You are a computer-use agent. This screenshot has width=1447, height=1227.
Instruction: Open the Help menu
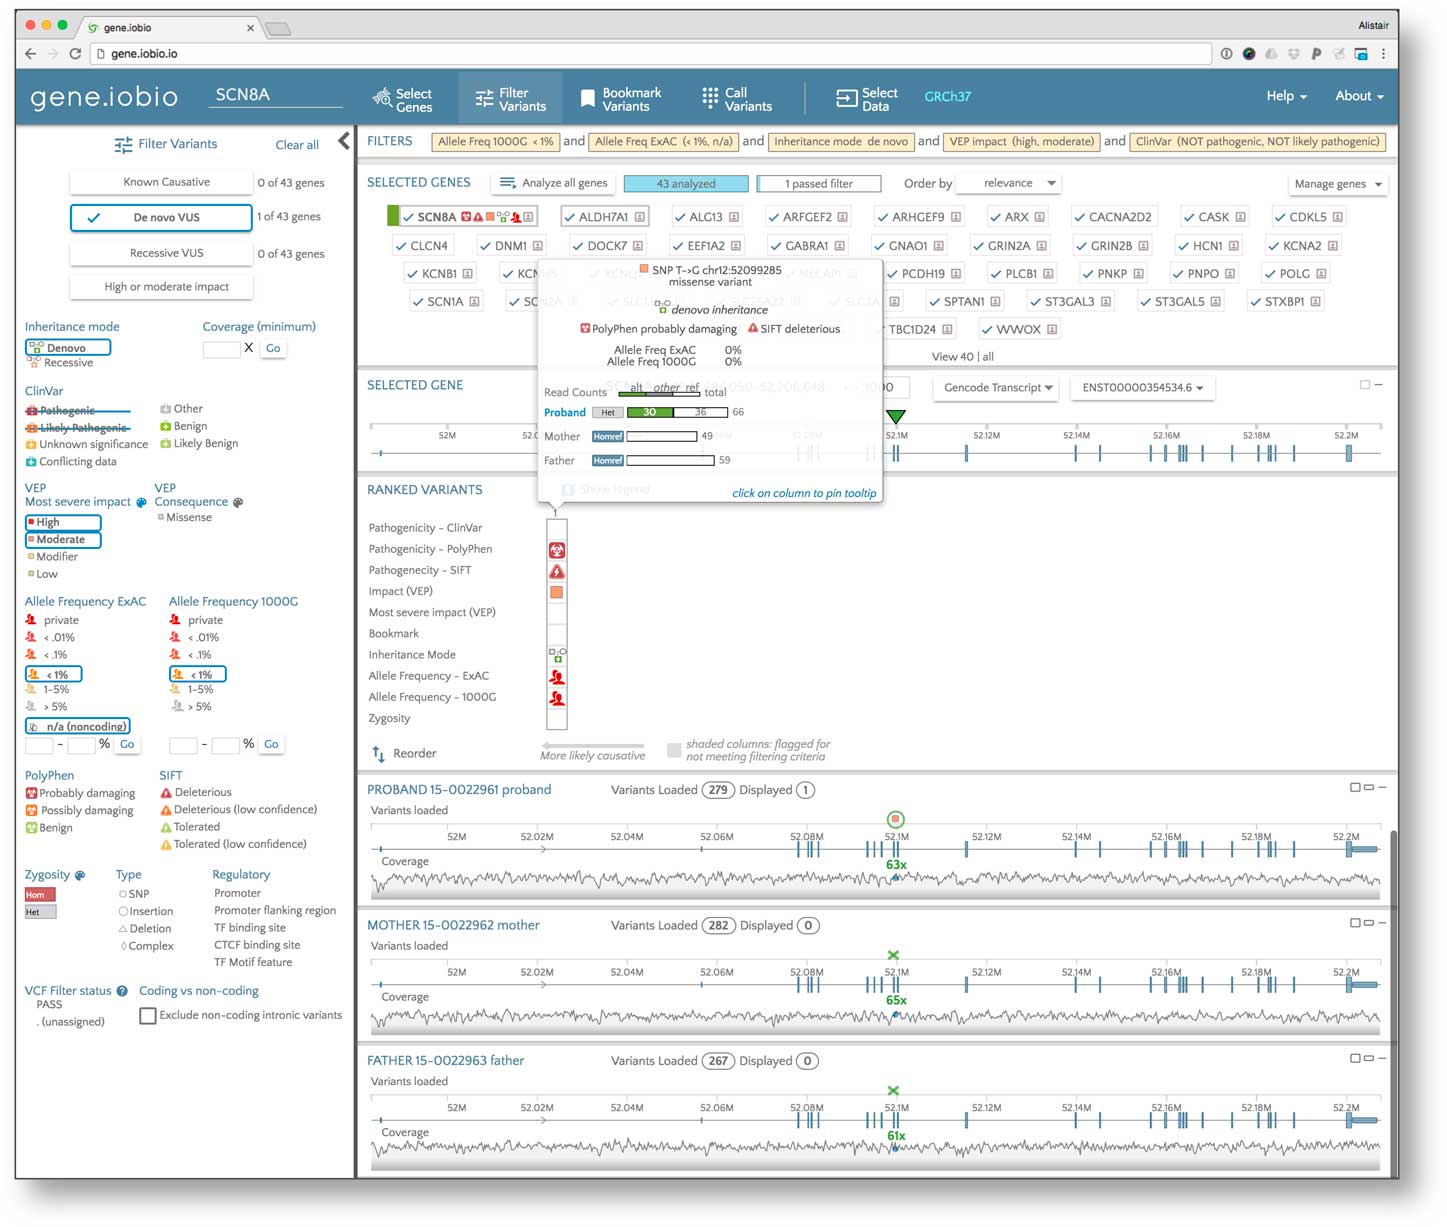click(x=1286, y=97)
